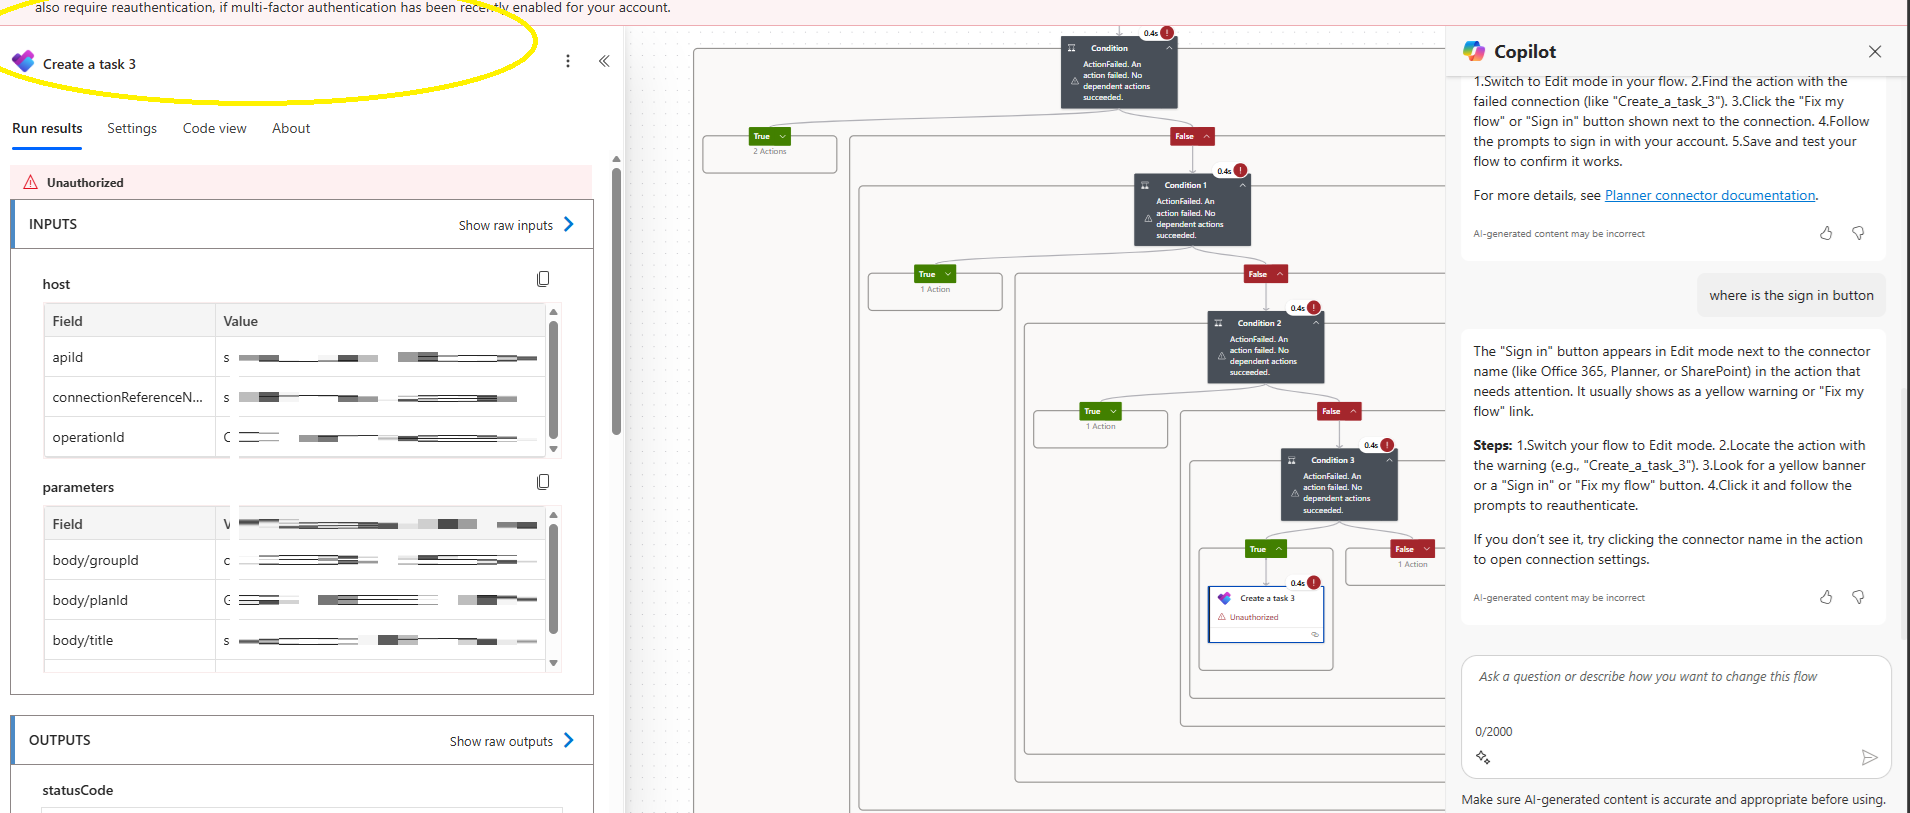Thumbs down the last Copilot response

coord(1858,597)
